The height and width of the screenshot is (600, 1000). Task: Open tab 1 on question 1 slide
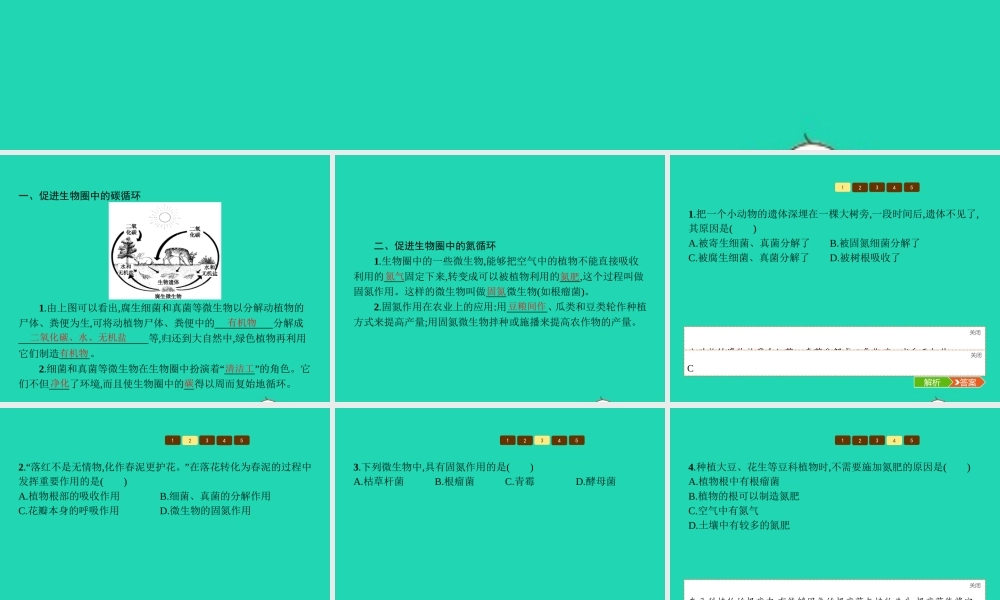tap(842, 187)
